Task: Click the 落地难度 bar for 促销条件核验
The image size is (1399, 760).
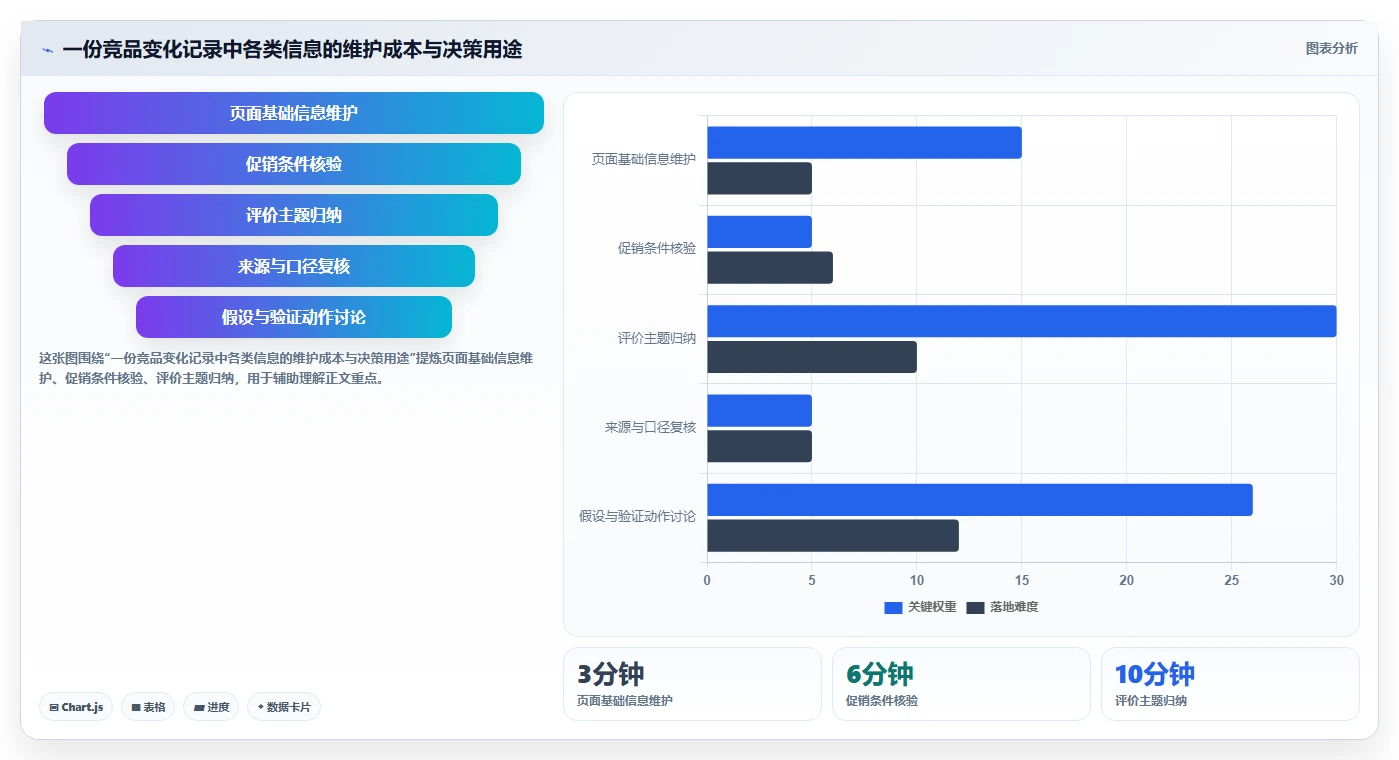Action: tap(770, 267)
